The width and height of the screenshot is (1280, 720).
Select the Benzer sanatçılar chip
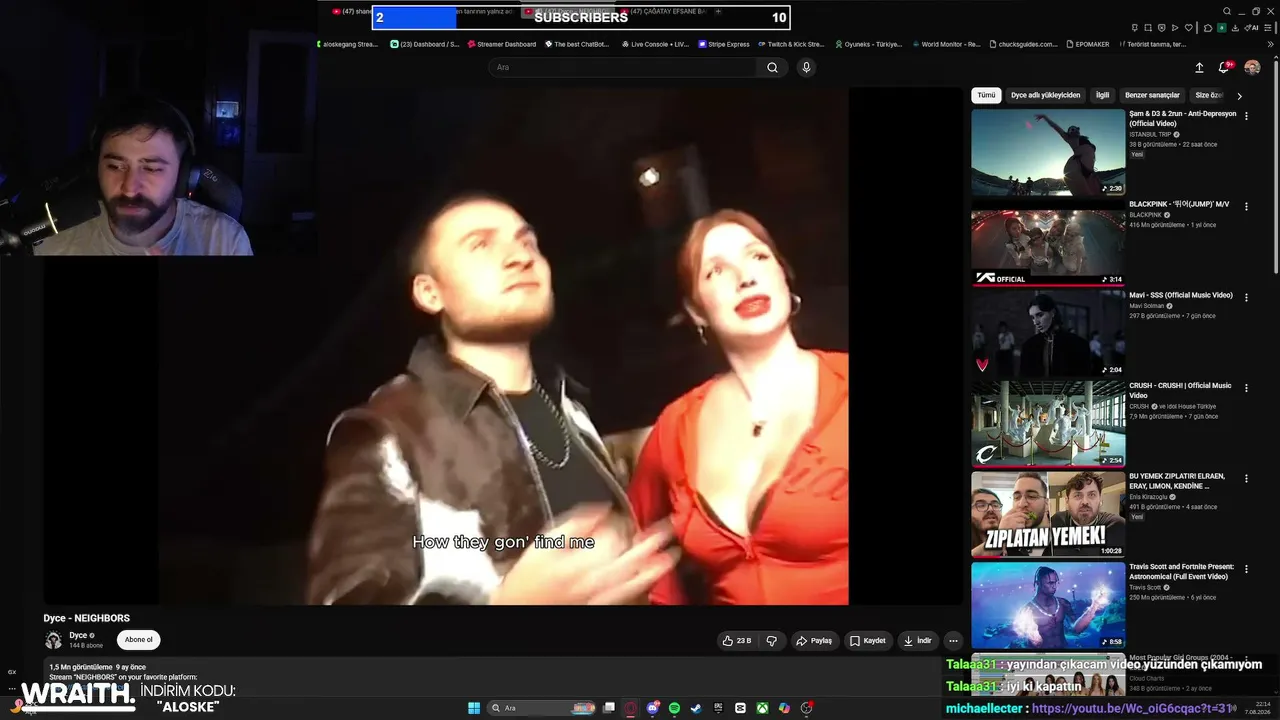pyautogui.click(x=1152, y=95)
